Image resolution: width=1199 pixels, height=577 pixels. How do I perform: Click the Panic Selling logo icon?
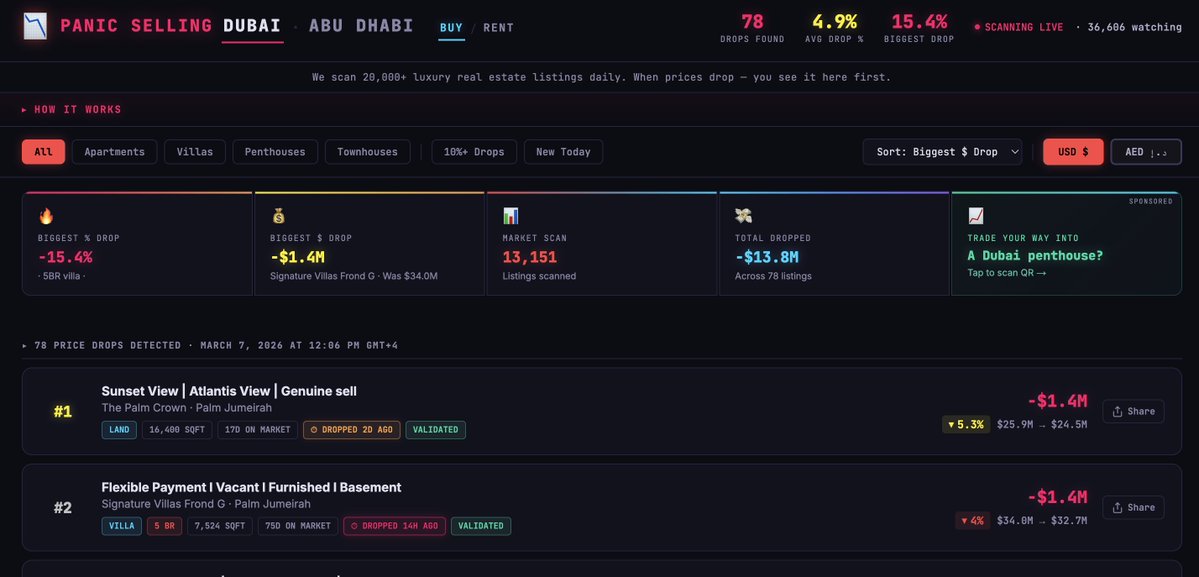click(x=34, y=26)
